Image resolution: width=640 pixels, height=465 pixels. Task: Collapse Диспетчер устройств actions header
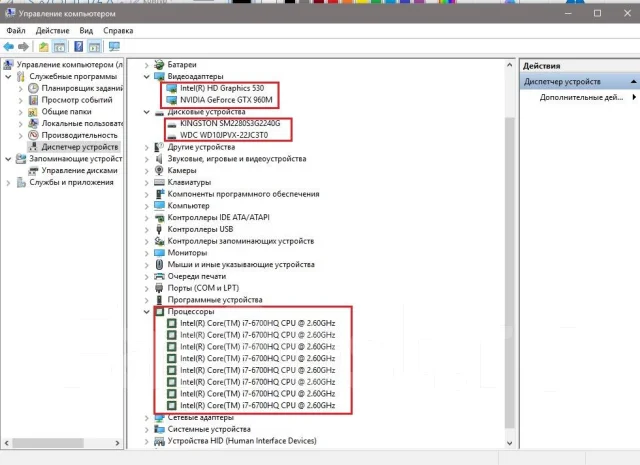[633, 82]
